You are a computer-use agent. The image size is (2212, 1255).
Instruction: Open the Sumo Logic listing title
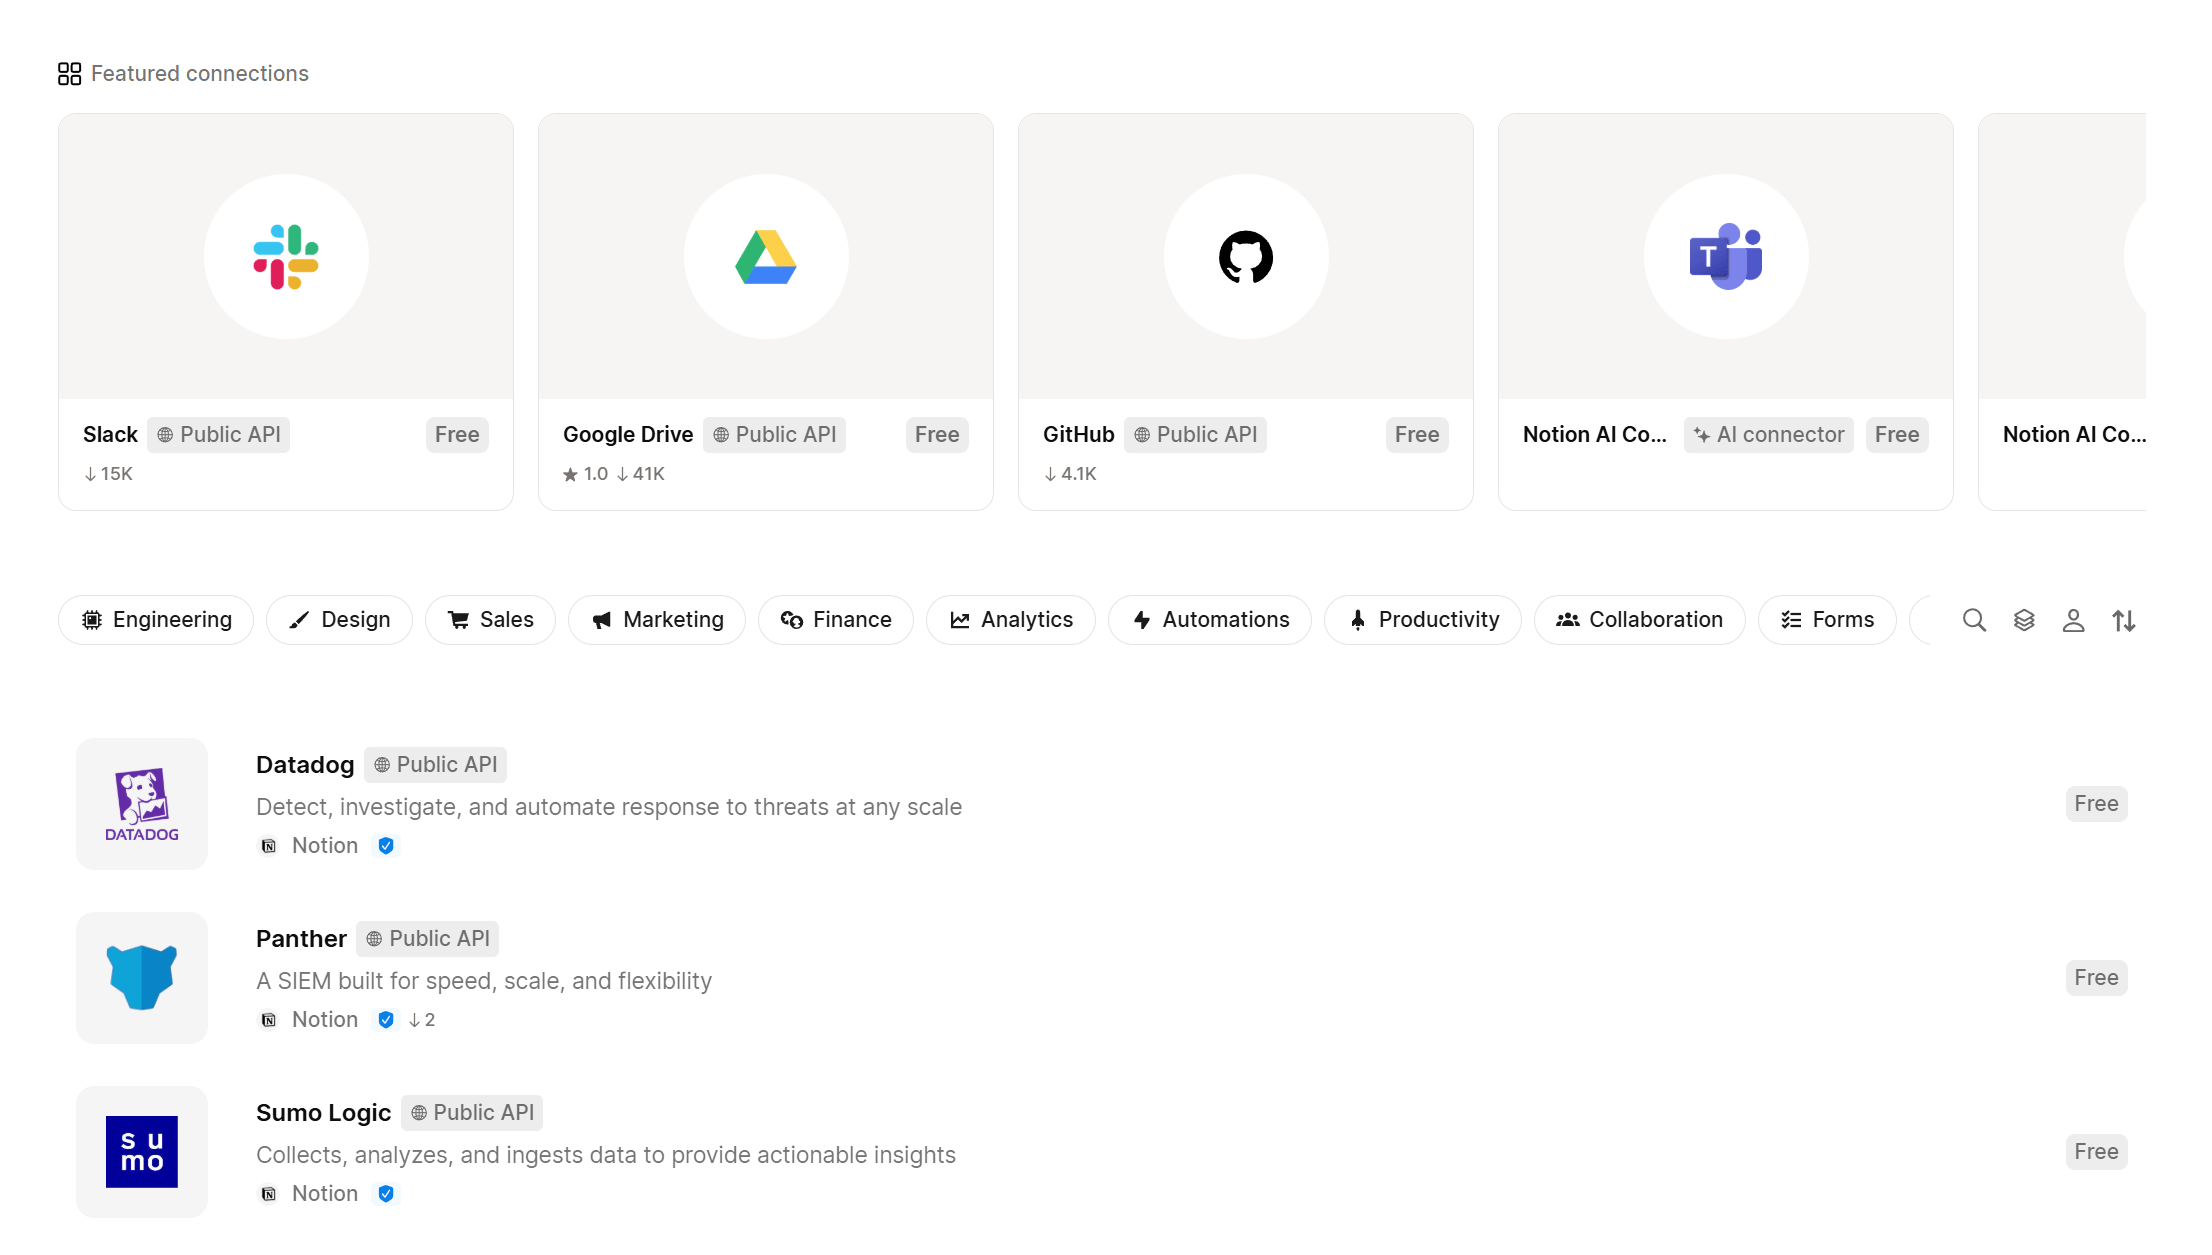(x=323, y=1113)
